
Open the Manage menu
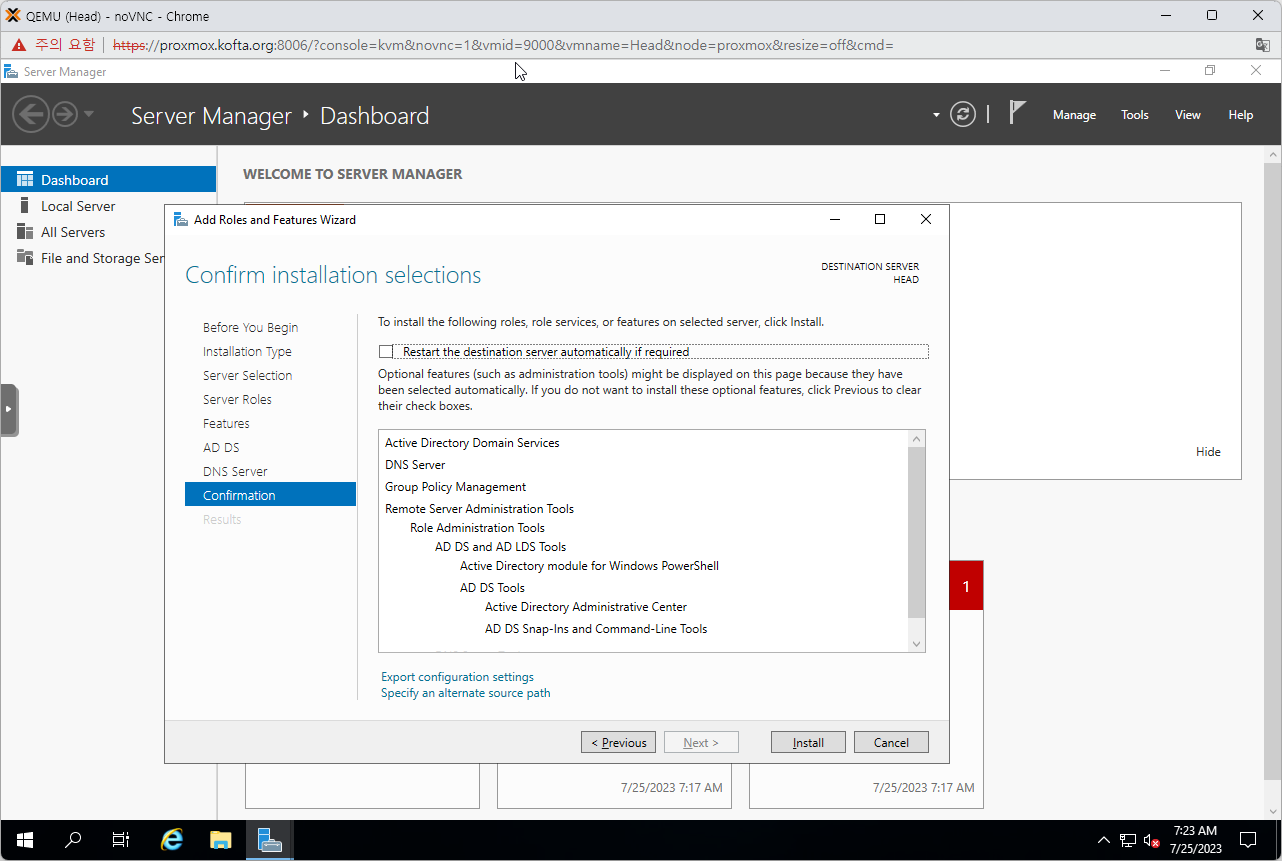[1073, 114]
